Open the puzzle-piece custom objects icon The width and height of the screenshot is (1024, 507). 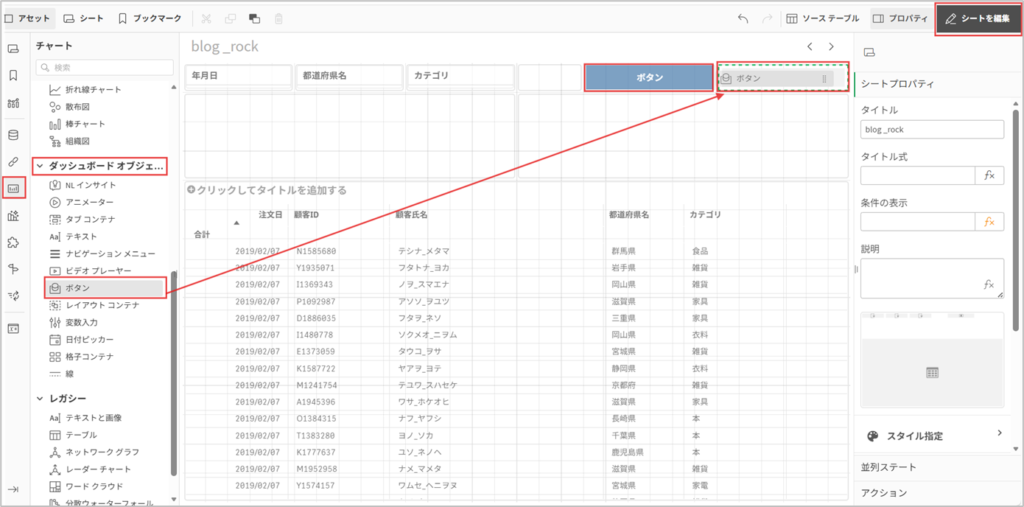pos(14,241)
